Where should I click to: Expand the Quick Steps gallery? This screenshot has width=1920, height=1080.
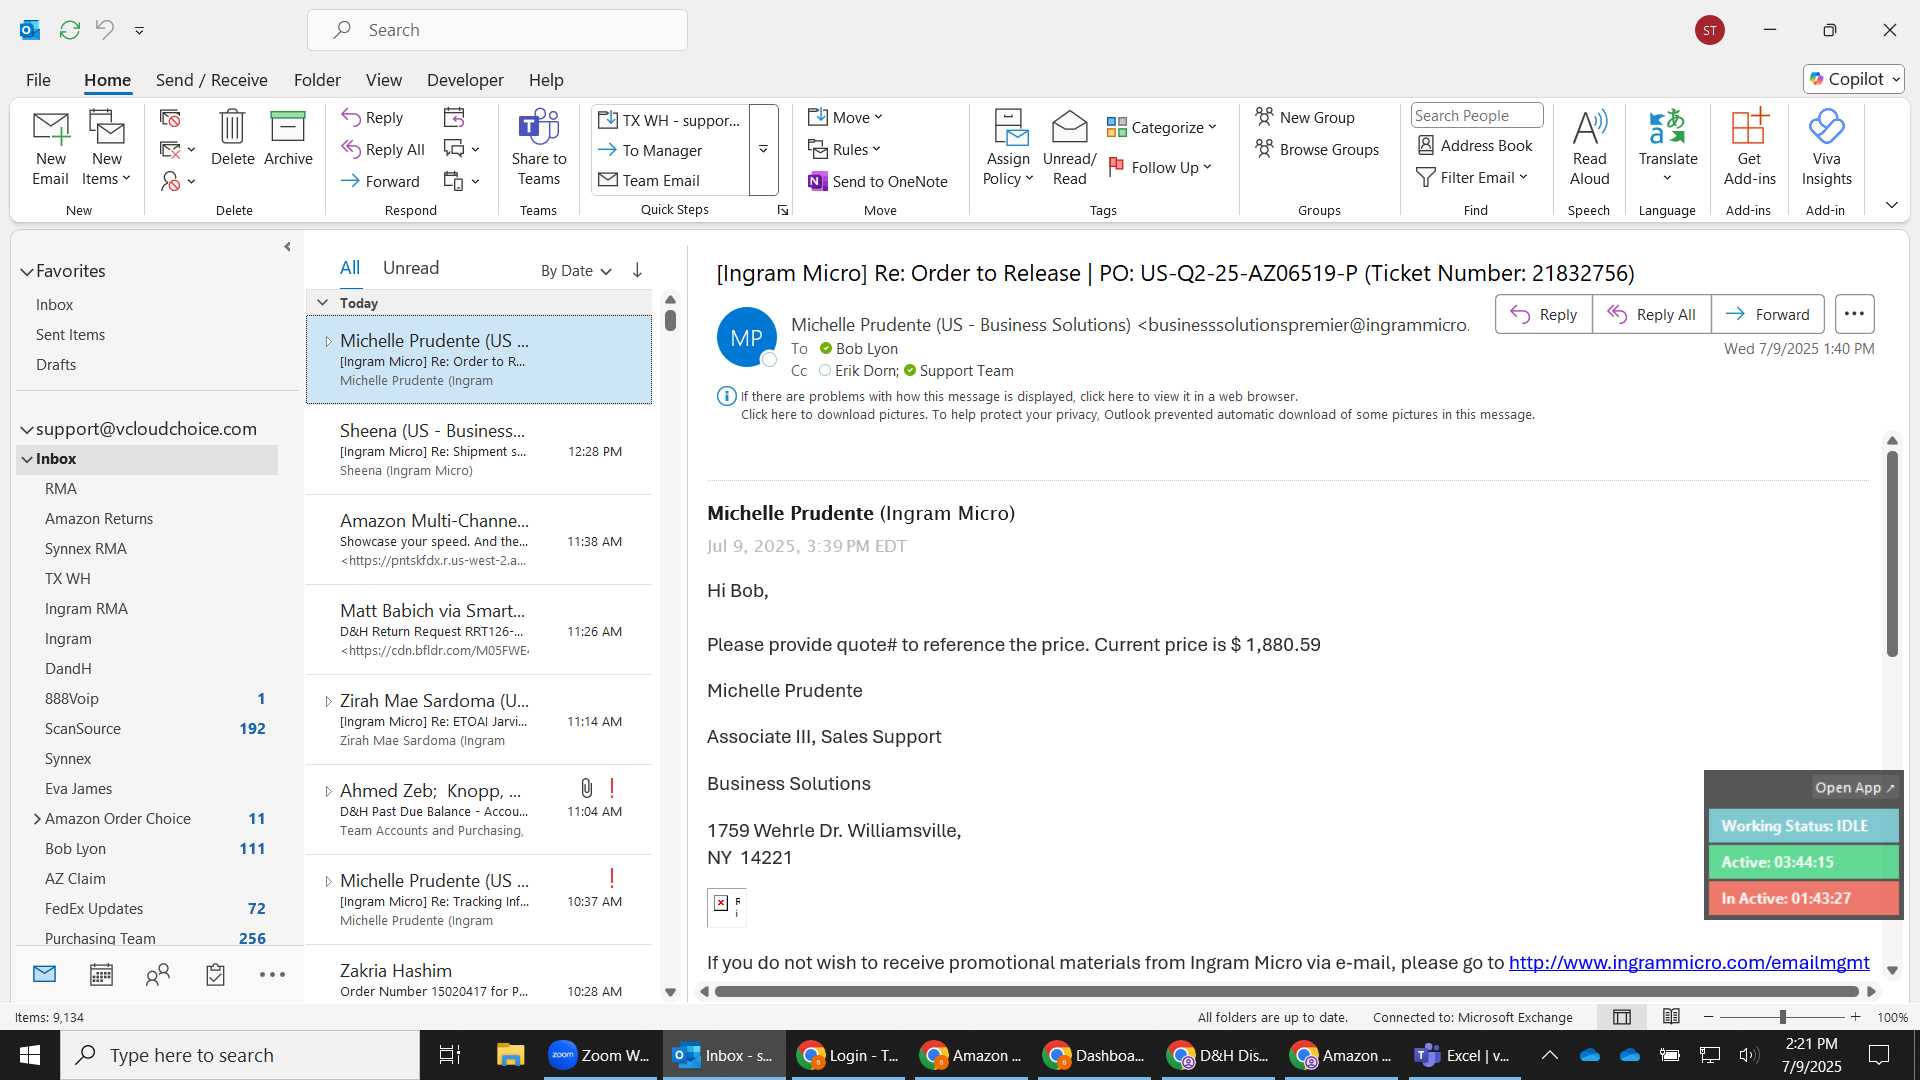[763, 150]
